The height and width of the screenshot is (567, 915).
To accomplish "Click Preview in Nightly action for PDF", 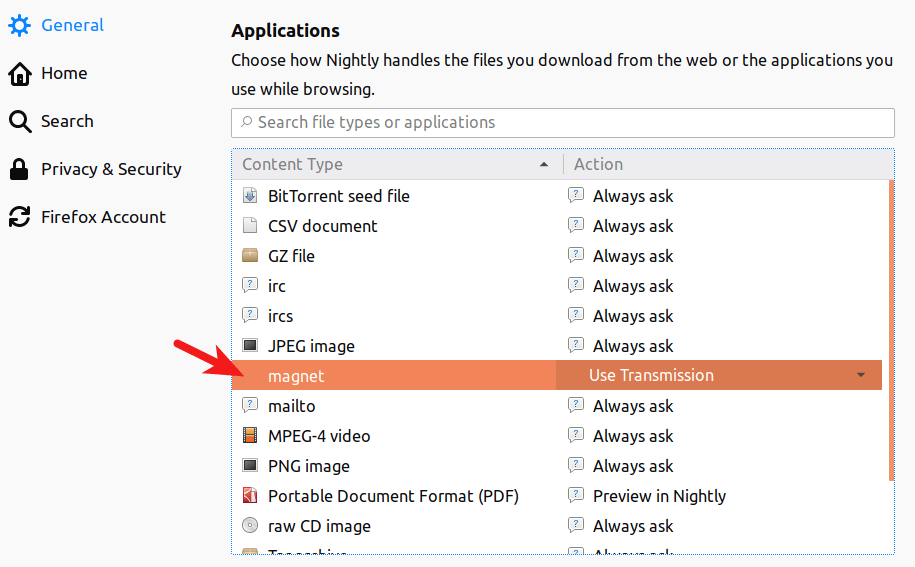I will point(659,496).
